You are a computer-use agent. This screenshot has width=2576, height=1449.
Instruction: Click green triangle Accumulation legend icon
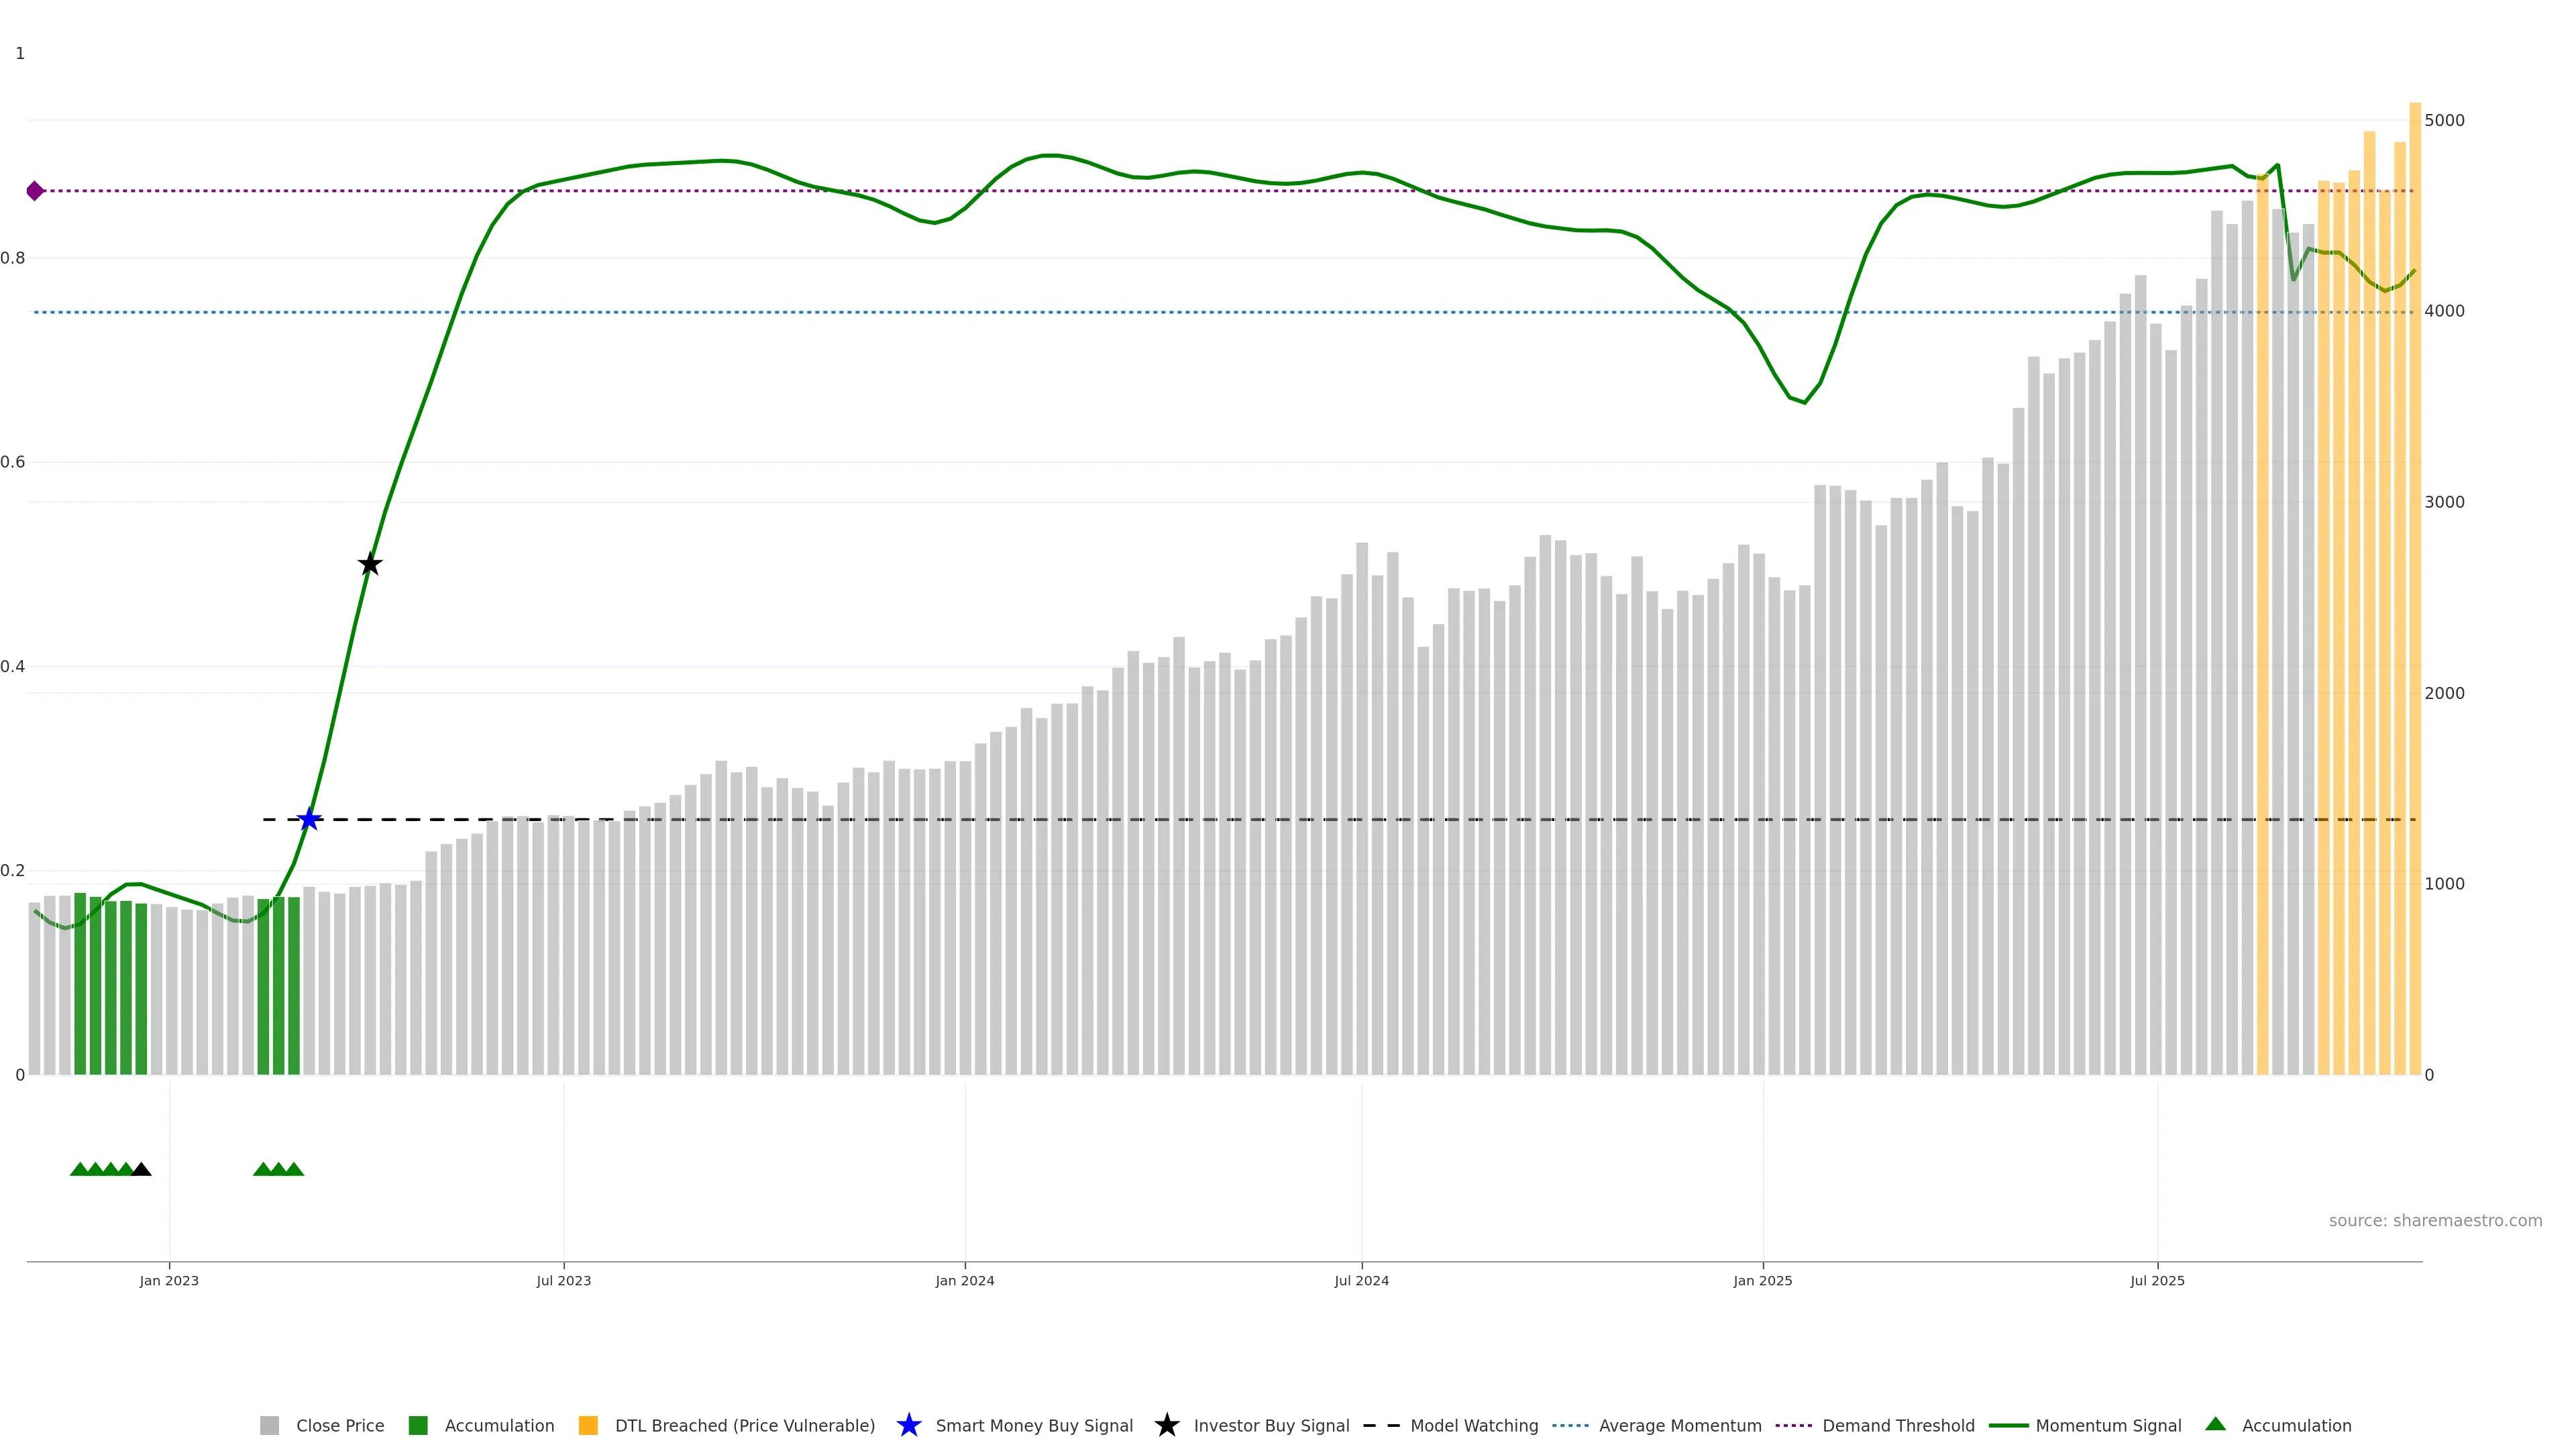coord(2215,1424)
